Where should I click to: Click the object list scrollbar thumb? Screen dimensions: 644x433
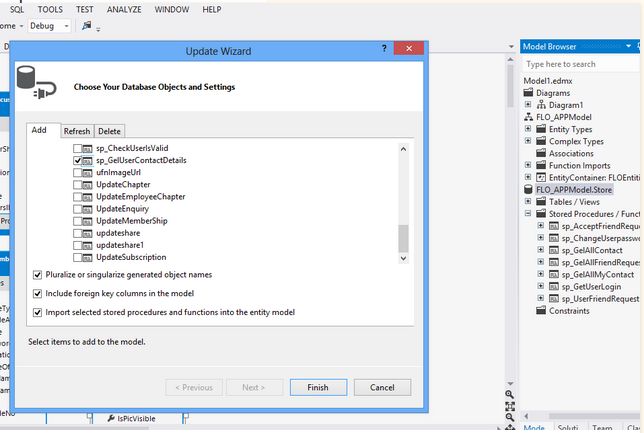click(403, 238)
